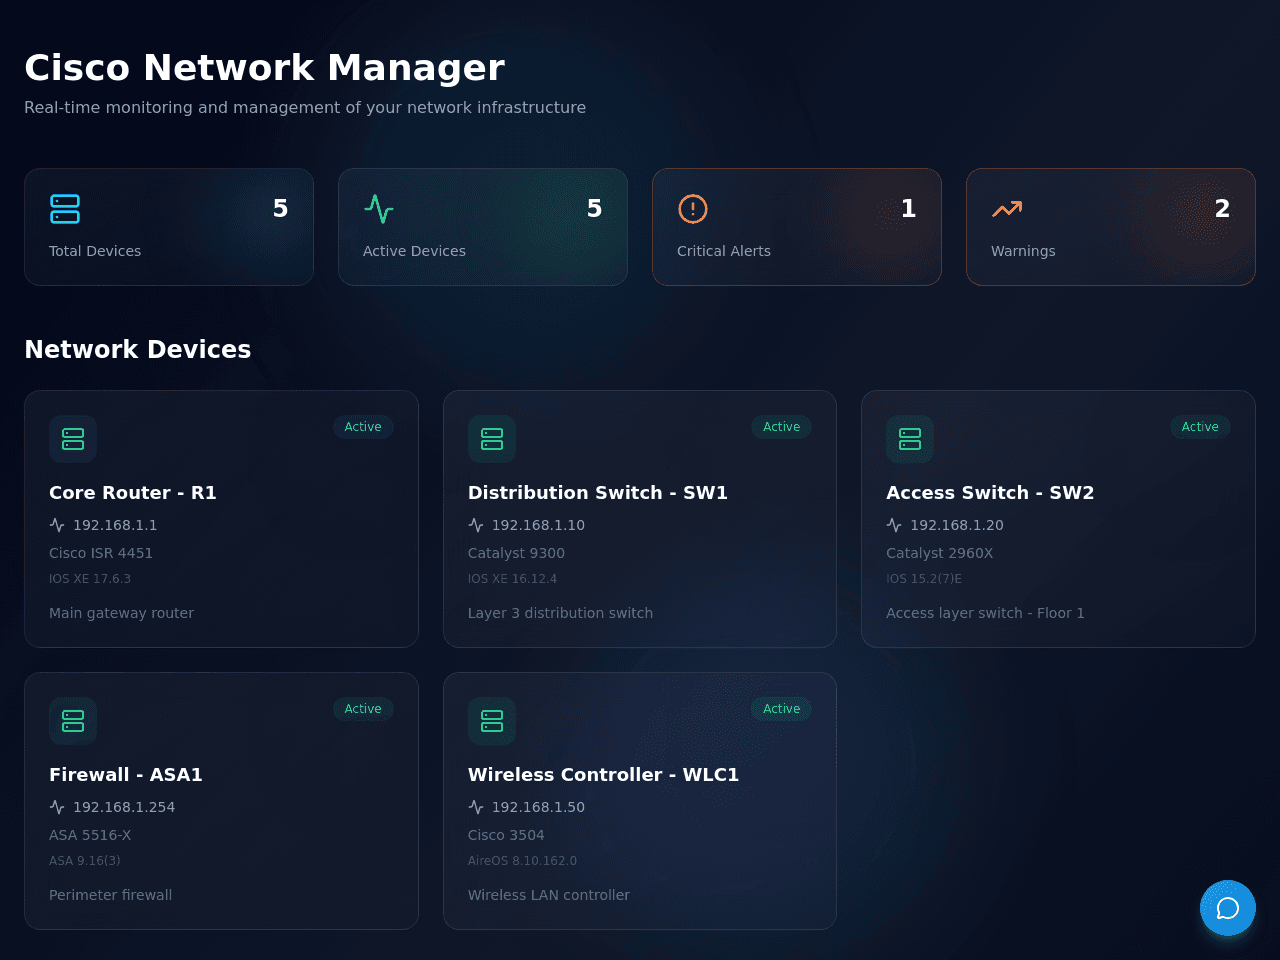The width and height of the screenshot is (1280, 960).
Task: Select the Wireless Controller - WLC1 title
Action: coord(603,775)
